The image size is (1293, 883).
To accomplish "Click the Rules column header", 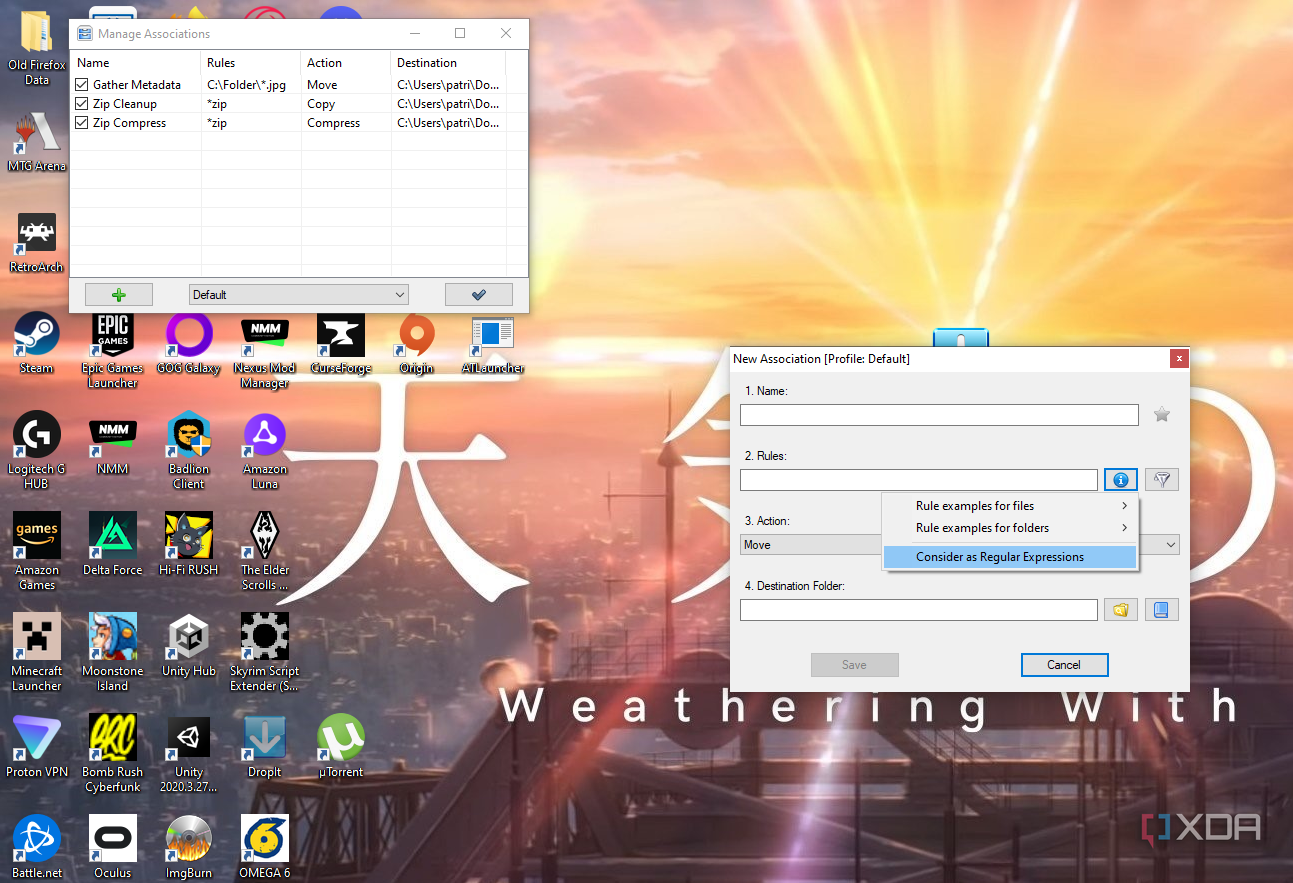I will 251,63.
